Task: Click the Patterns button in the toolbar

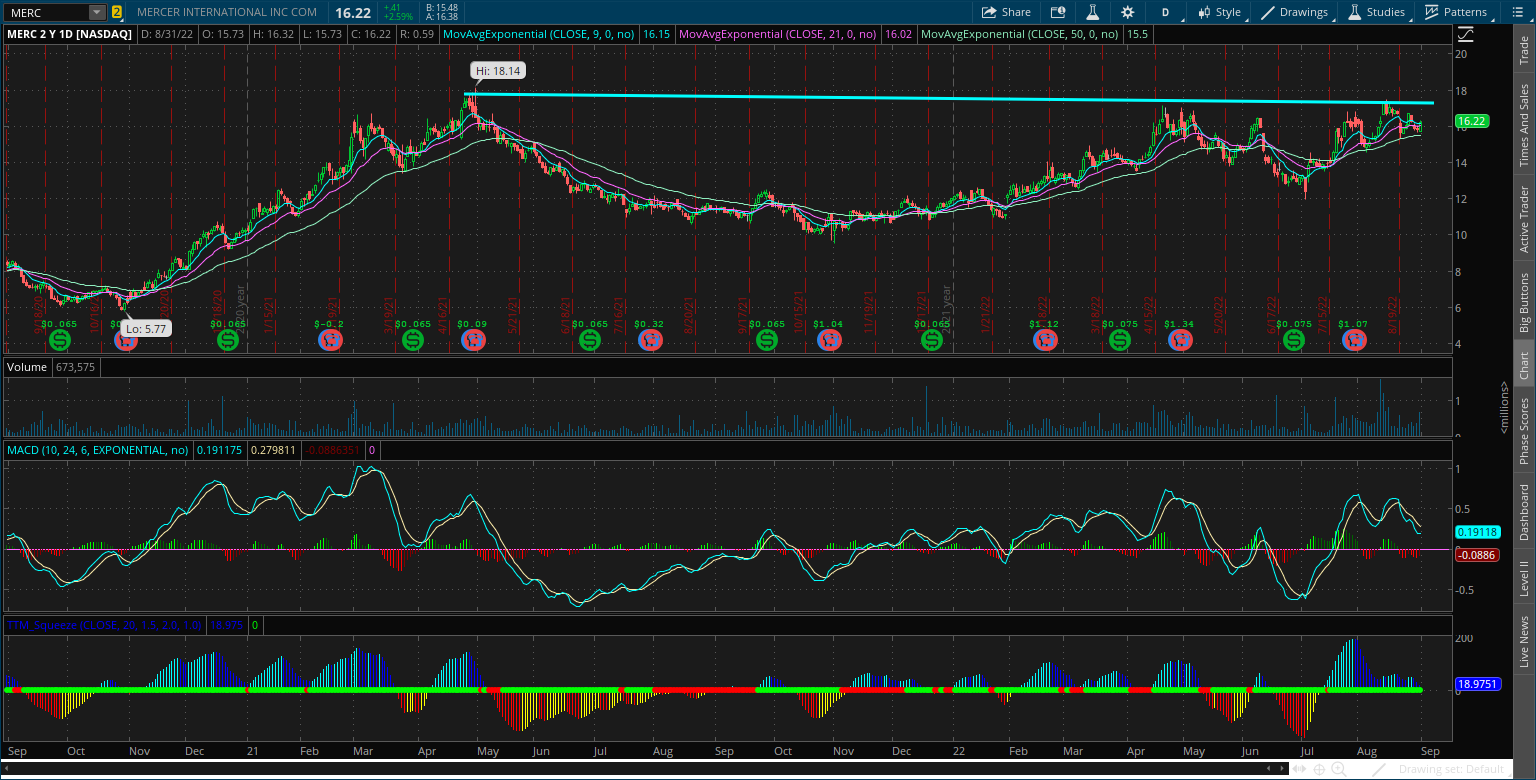Action: pos(1460,12)
